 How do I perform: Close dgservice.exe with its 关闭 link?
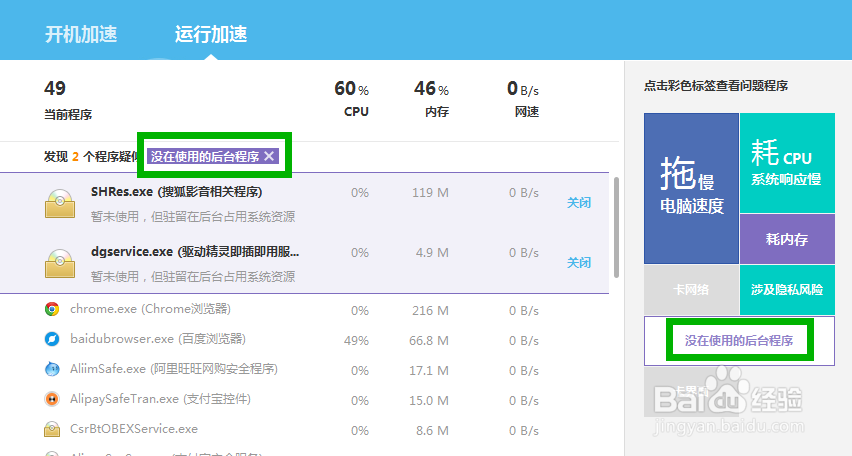579,263
